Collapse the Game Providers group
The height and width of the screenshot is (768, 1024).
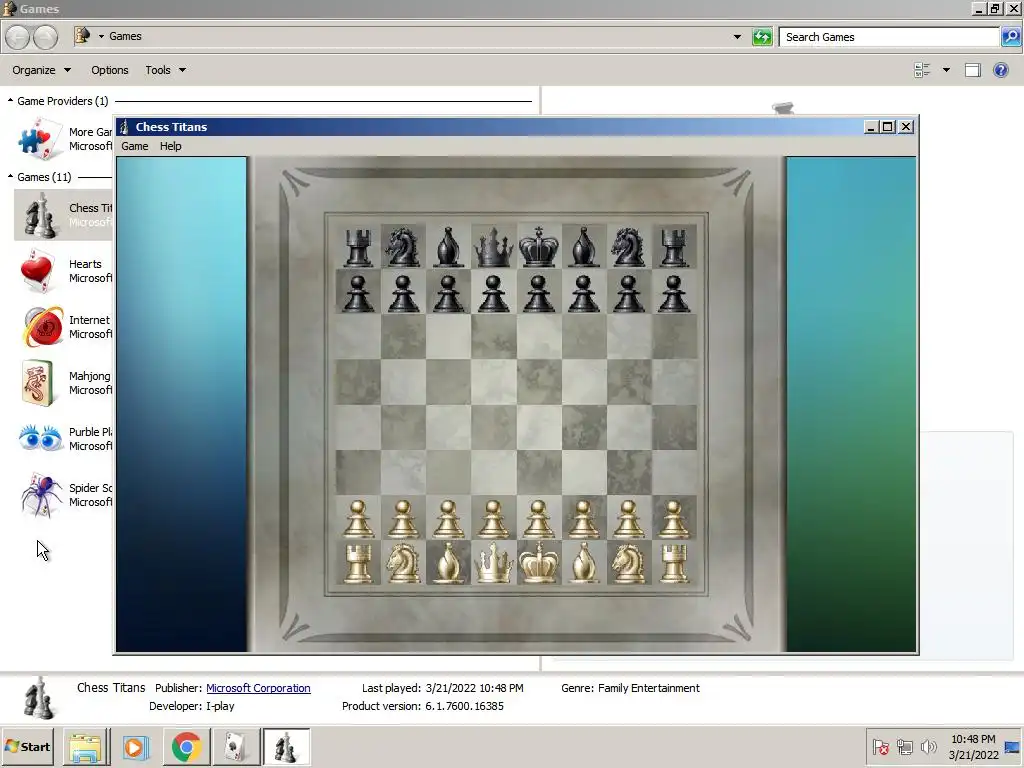click(10, 101)
